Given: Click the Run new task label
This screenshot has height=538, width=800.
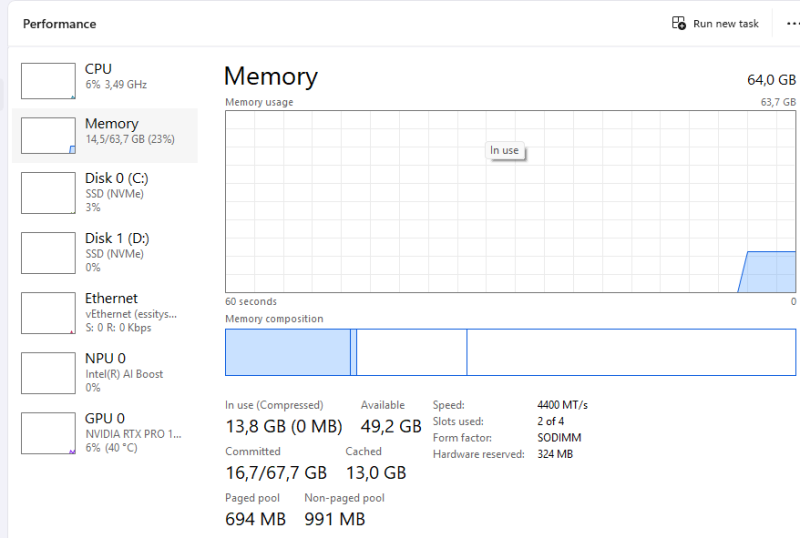Looking at the screenshot, I should pos(726,24).
